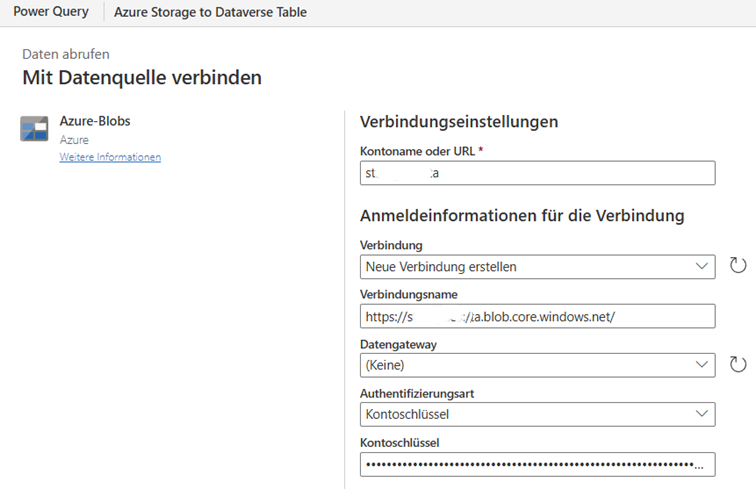Click the Datengateway field label

click(397, 344)
